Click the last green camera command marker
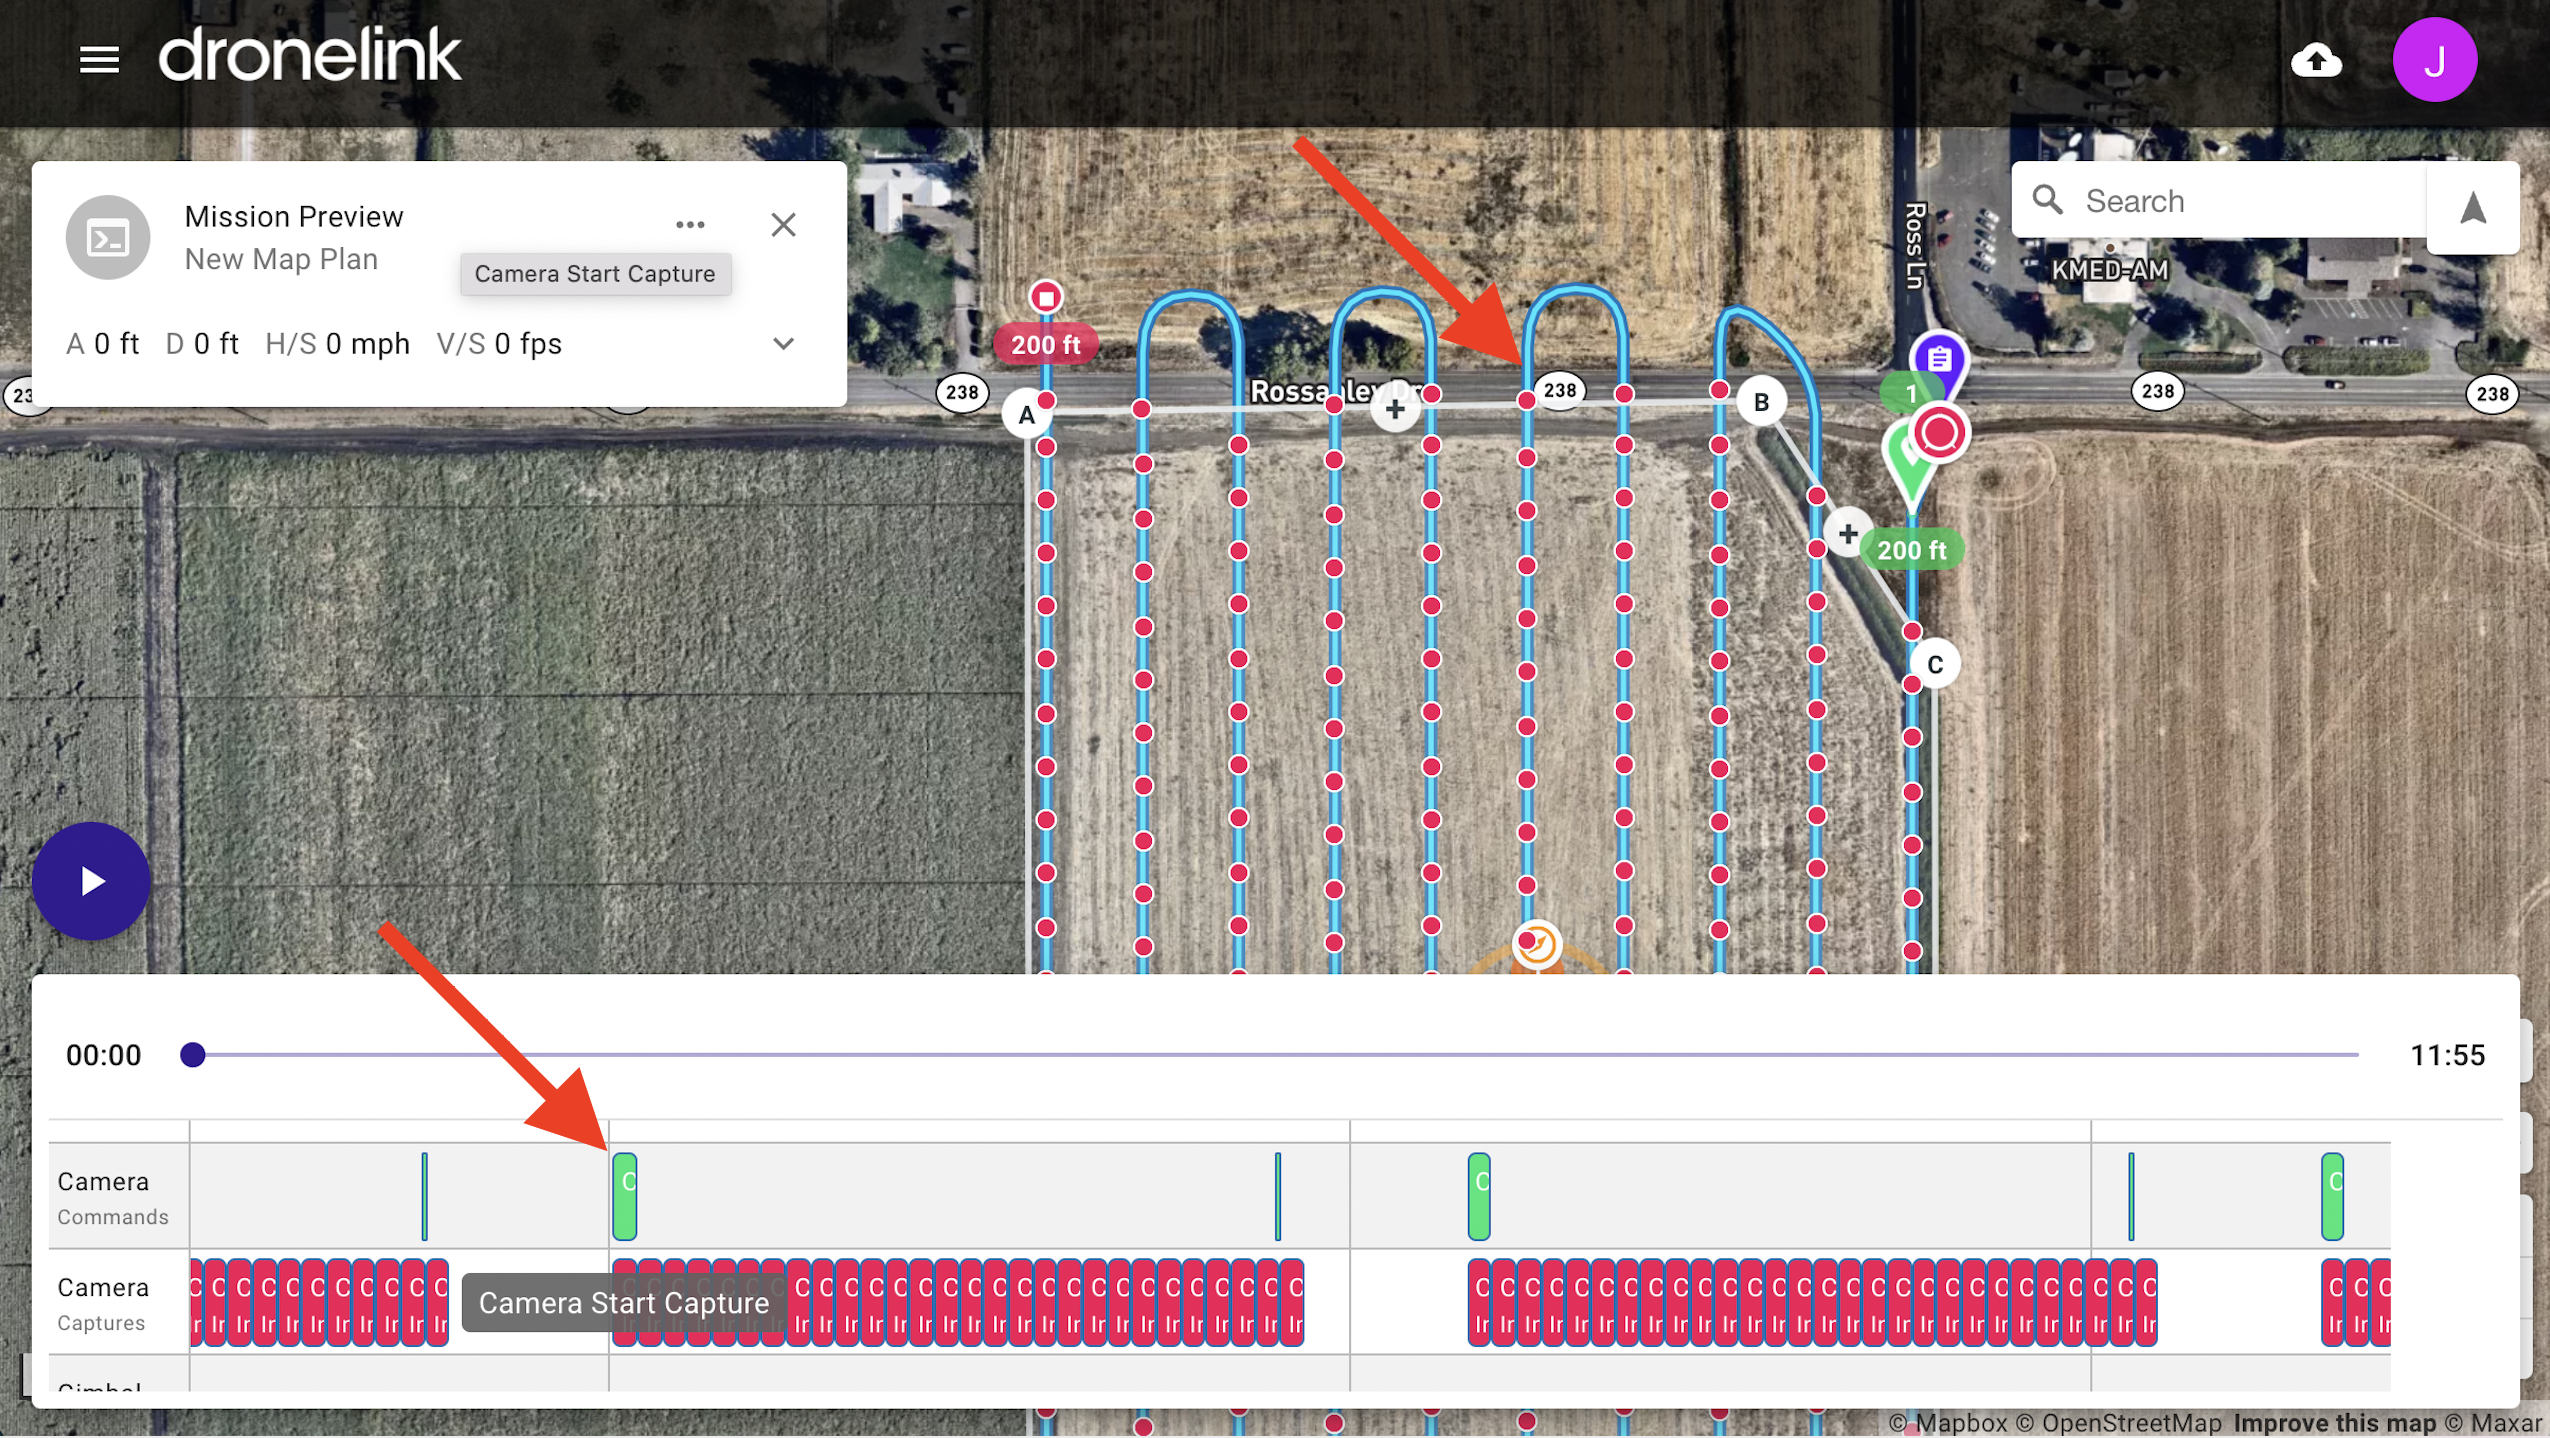The width and height of the screenshot is (2550, 1438). tap(2332, 1196)
